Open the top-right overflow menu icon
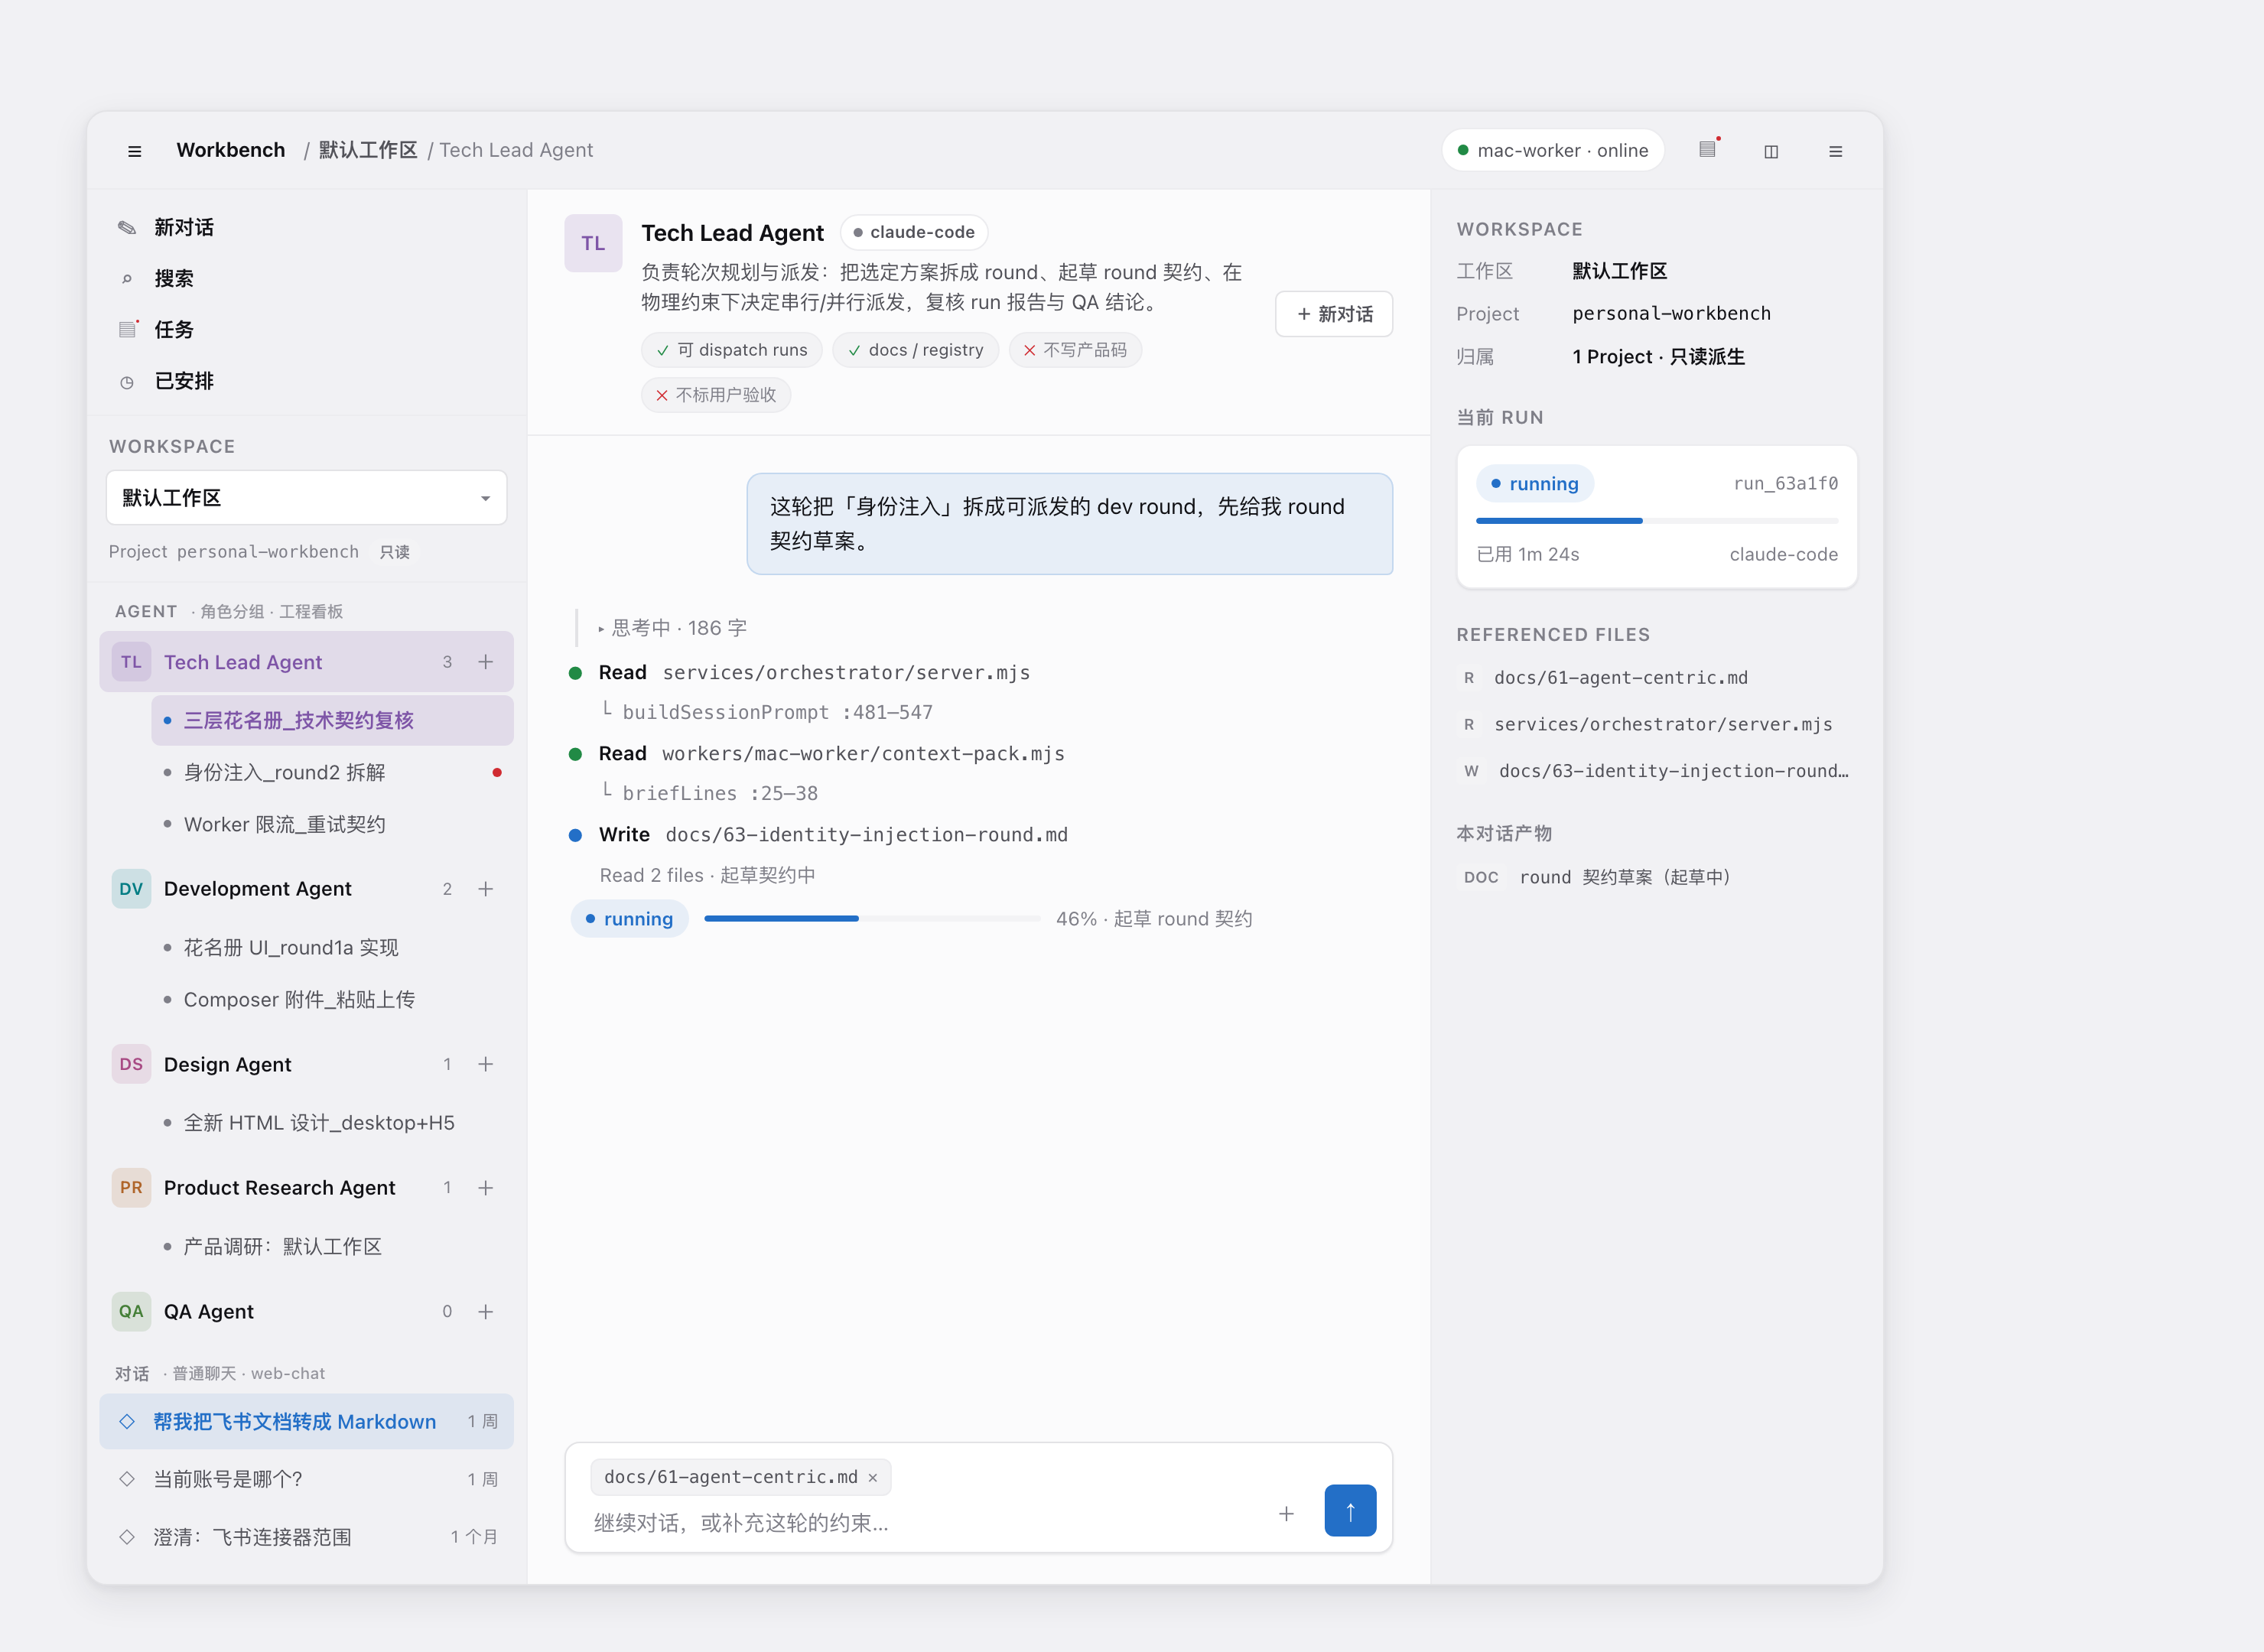Image resolution: width=2264 pixels, height=1652 pixels. pos(1835,151)
